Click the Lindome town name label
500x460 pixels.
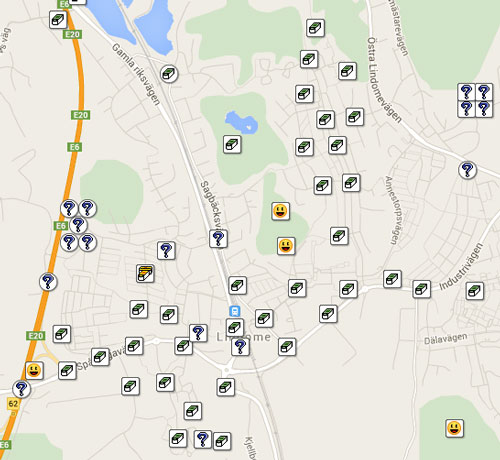click(x=244, y=337)
